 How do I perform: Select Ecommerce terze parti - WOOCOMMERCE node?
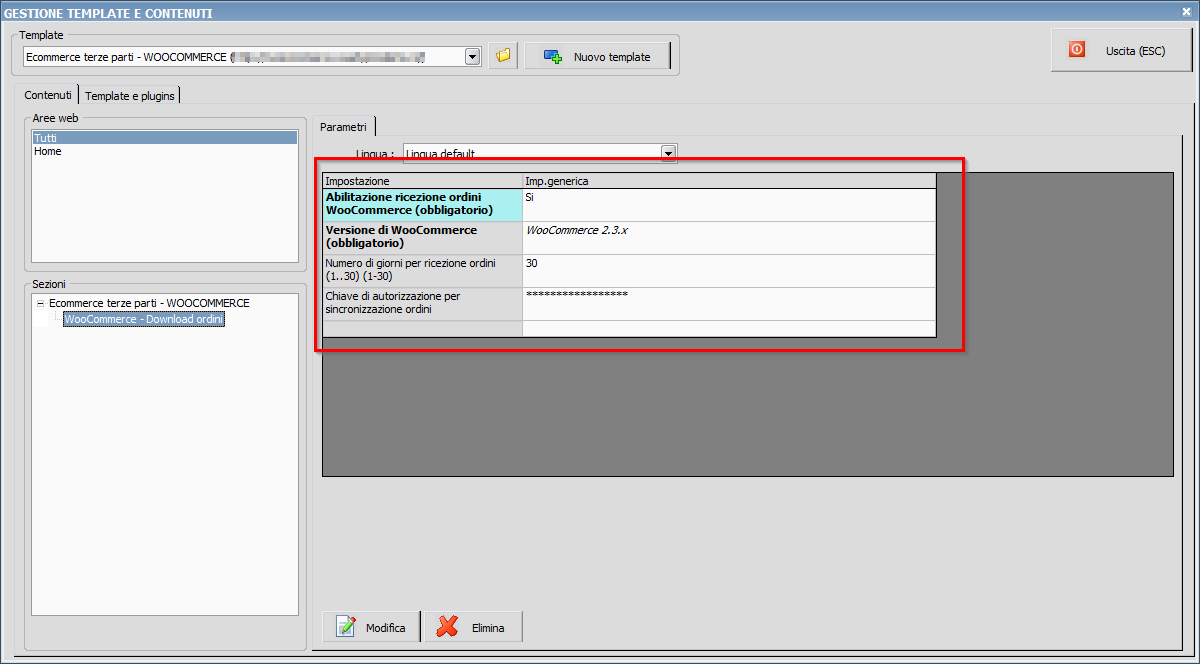coord(149,303)
